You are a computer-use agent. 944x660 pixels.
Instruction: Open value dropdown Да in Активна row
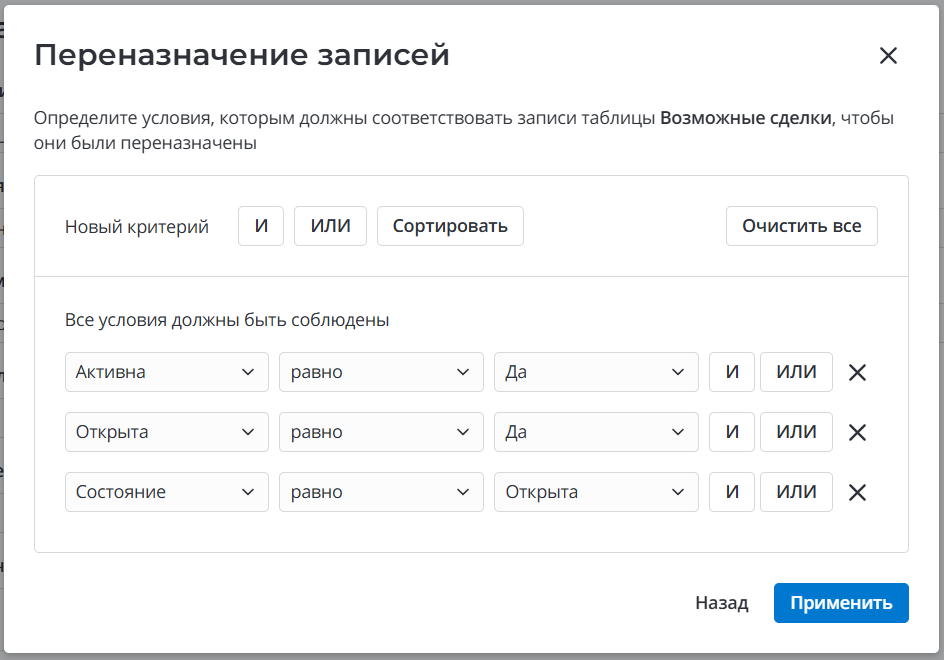595,372
